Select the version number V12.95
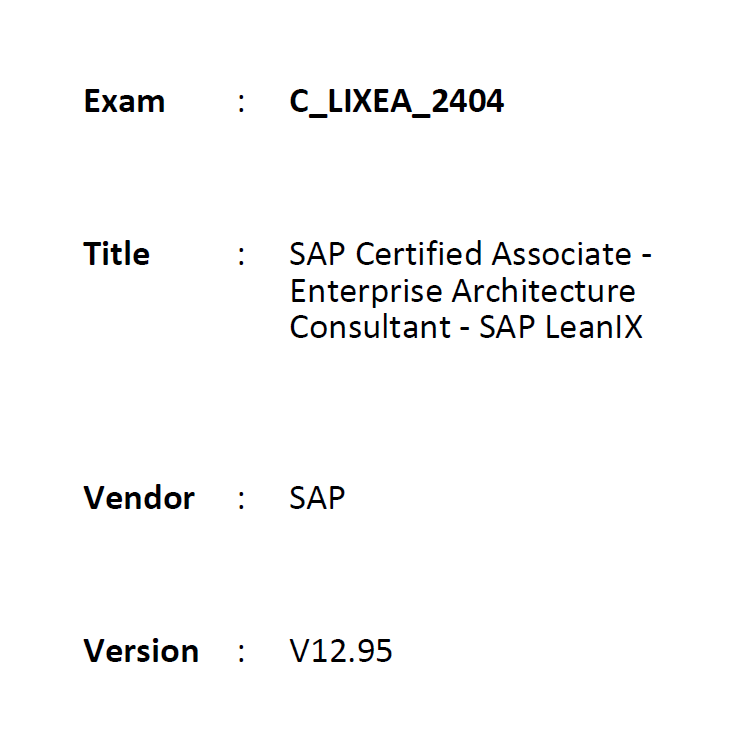The width and height of the screenshot is (738, 734). [x=341, y=651]
